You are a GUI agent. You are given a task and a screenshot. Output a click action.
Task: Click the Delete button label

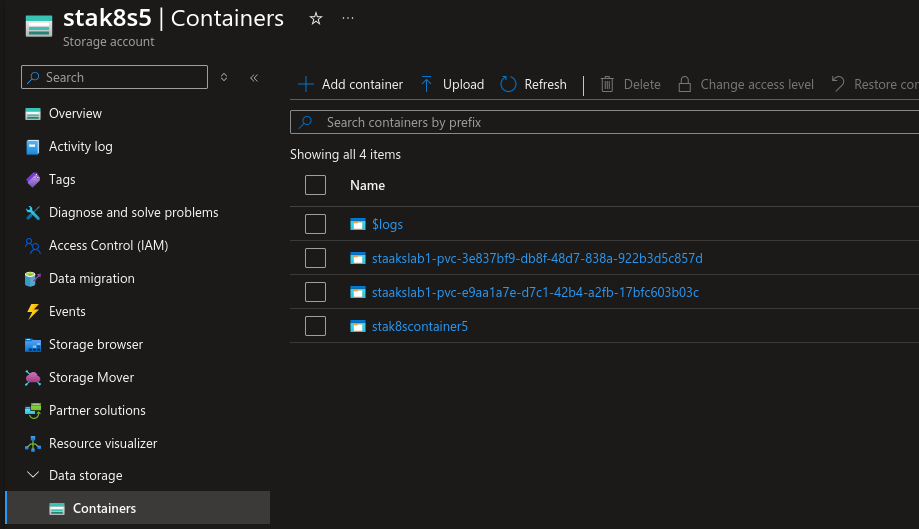(642, 84)
